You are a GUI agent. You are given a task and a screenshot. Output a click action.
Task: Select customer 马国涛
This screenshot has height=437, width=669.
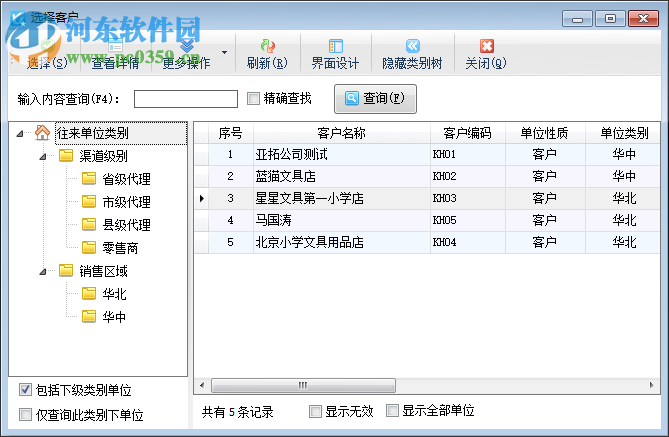(x=273, y=220)
